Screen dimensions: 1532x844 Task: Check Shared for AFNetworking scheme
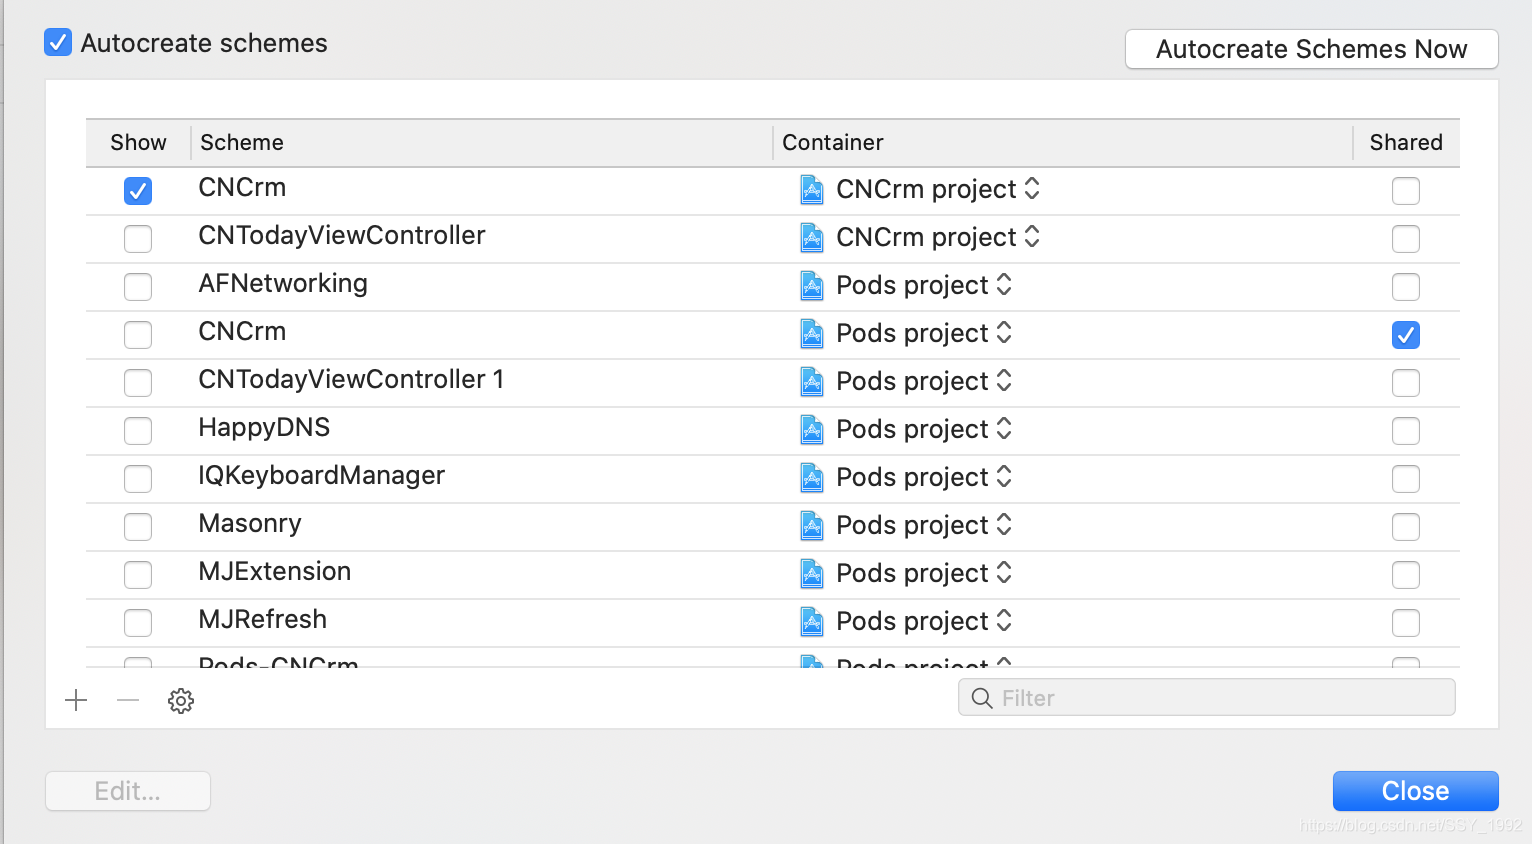1406,287
